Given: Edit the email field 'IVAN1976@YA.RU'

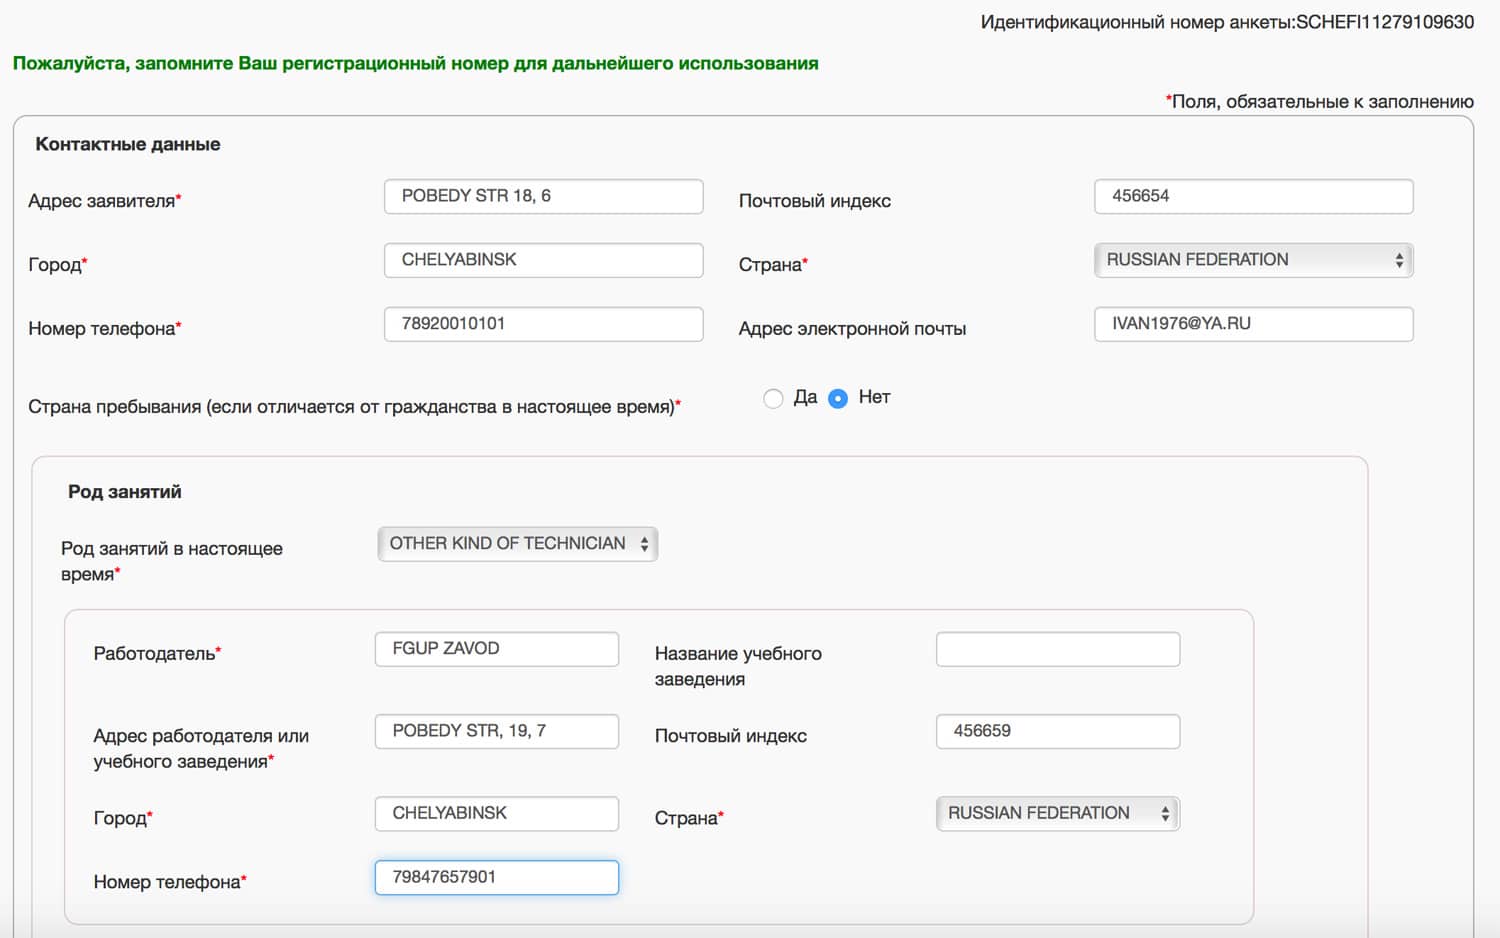Looking at the screenshot, I should [x=1253, y=325].
